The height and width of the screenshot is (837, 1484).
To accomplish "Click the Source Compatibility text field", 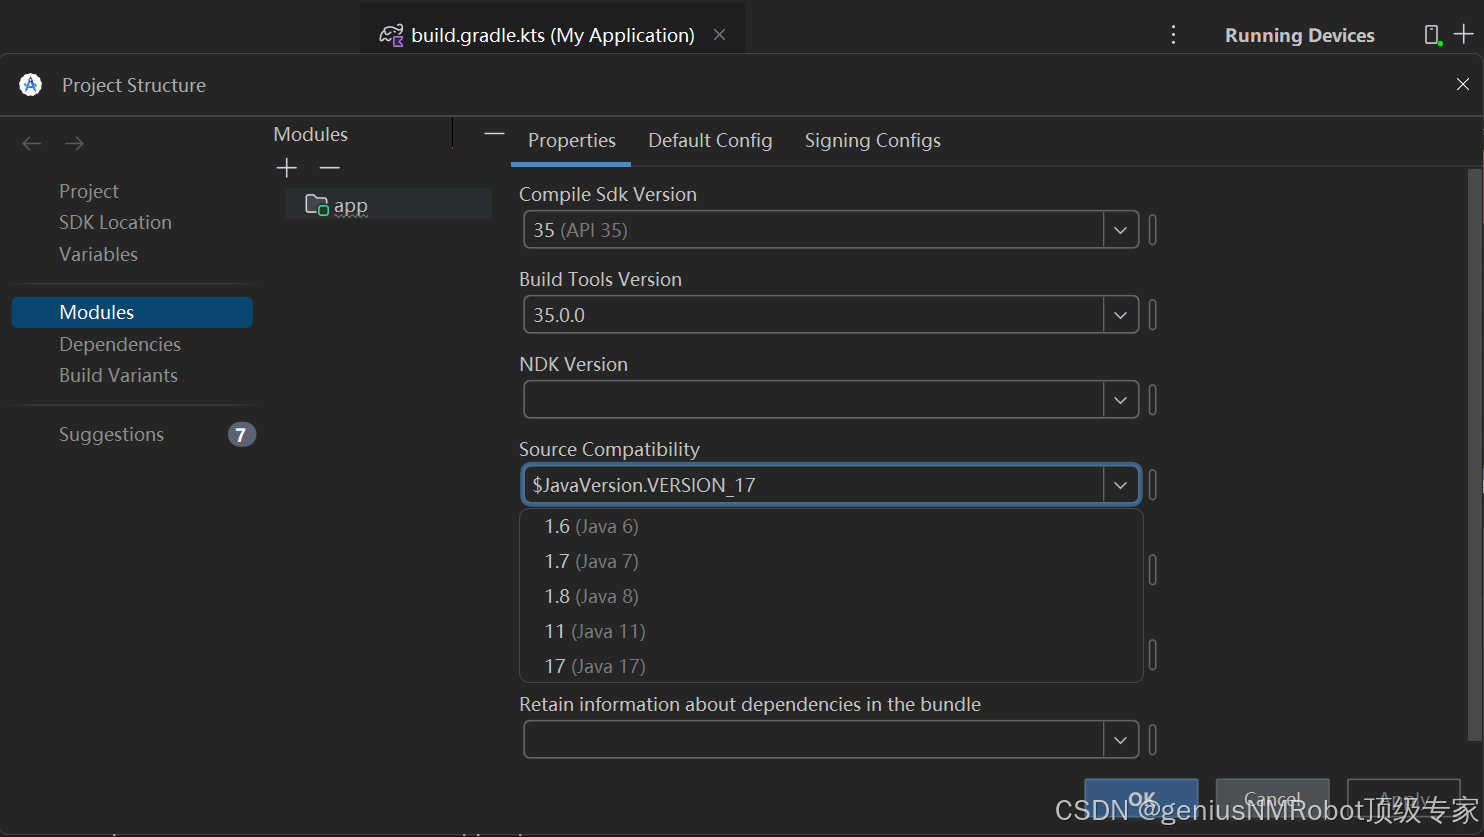I will (813, 485).
